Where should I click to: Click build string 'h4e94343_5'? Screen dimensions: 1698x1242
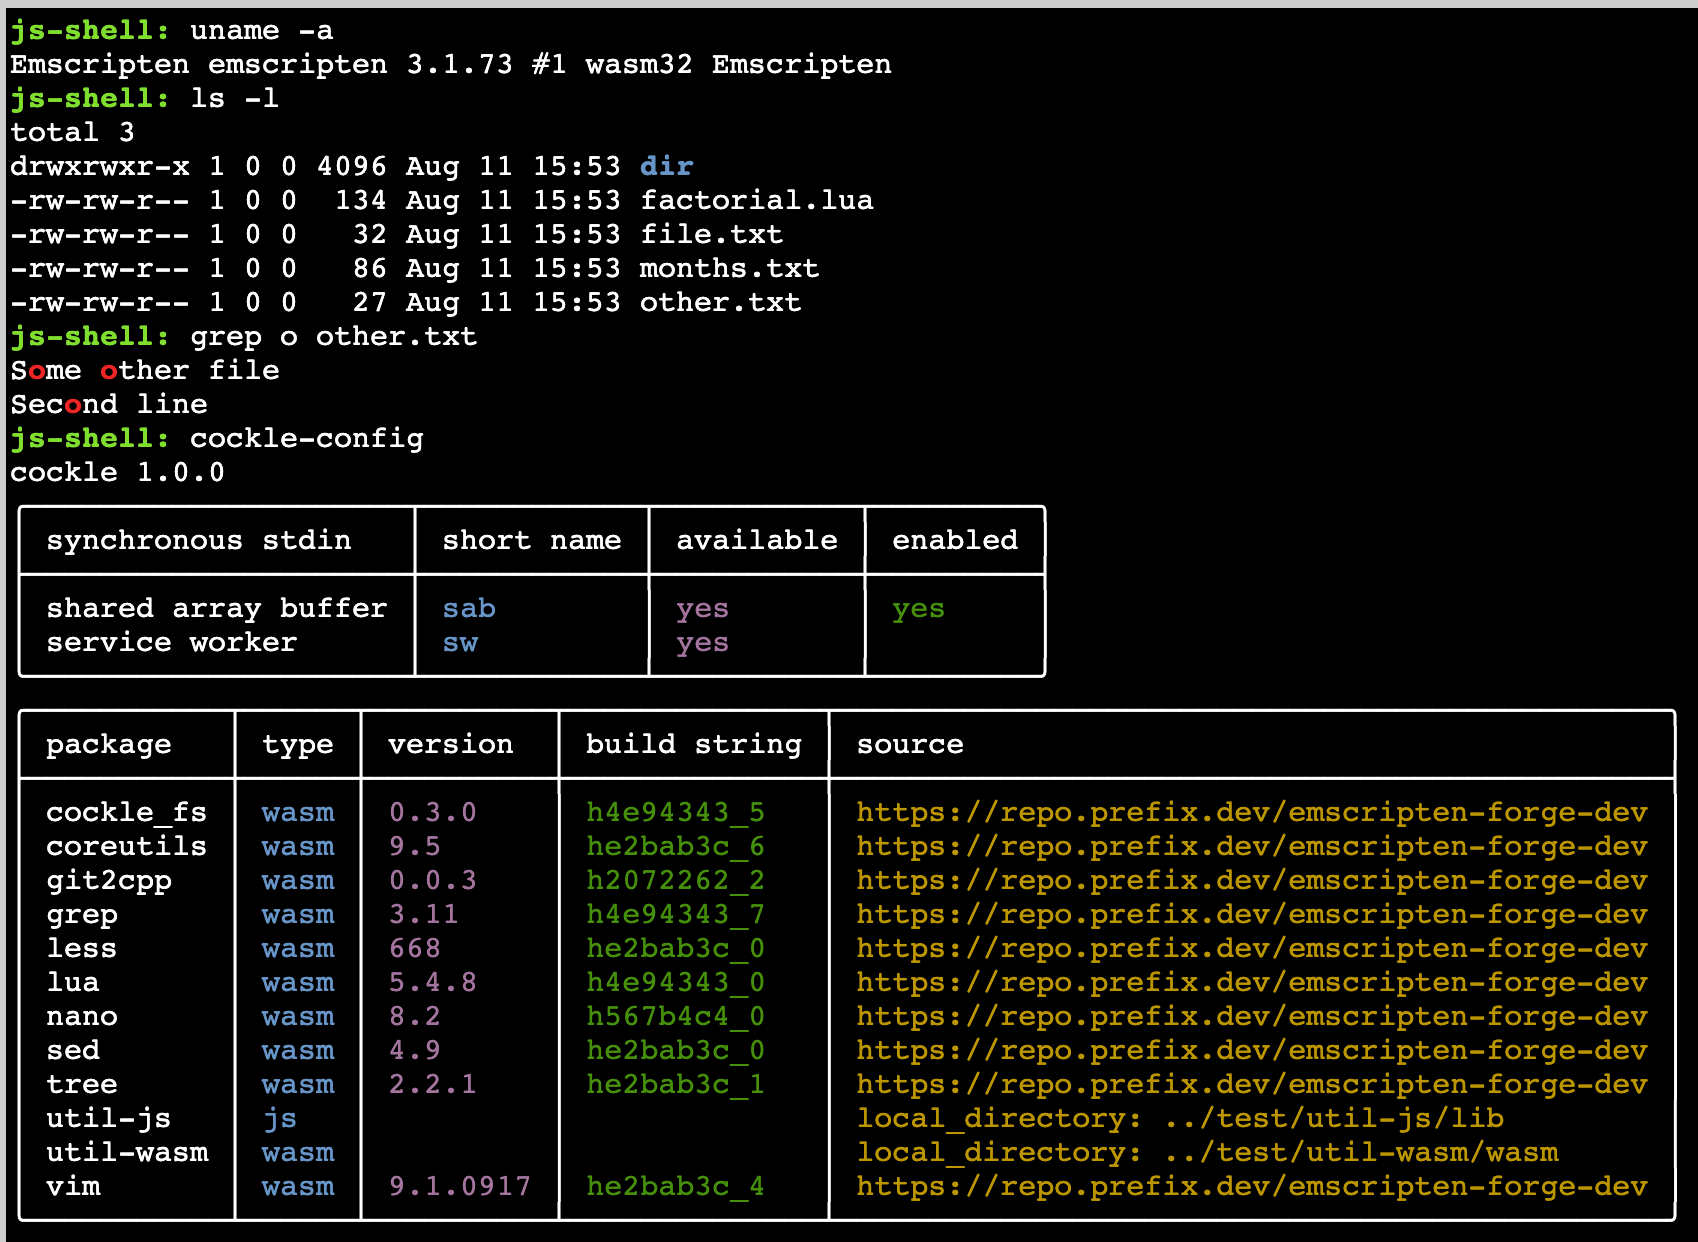pos(676,813)
